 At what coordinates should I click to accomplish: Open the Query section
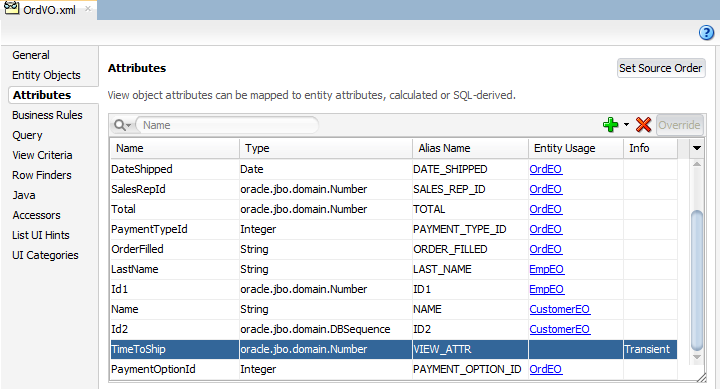(27, 135)
